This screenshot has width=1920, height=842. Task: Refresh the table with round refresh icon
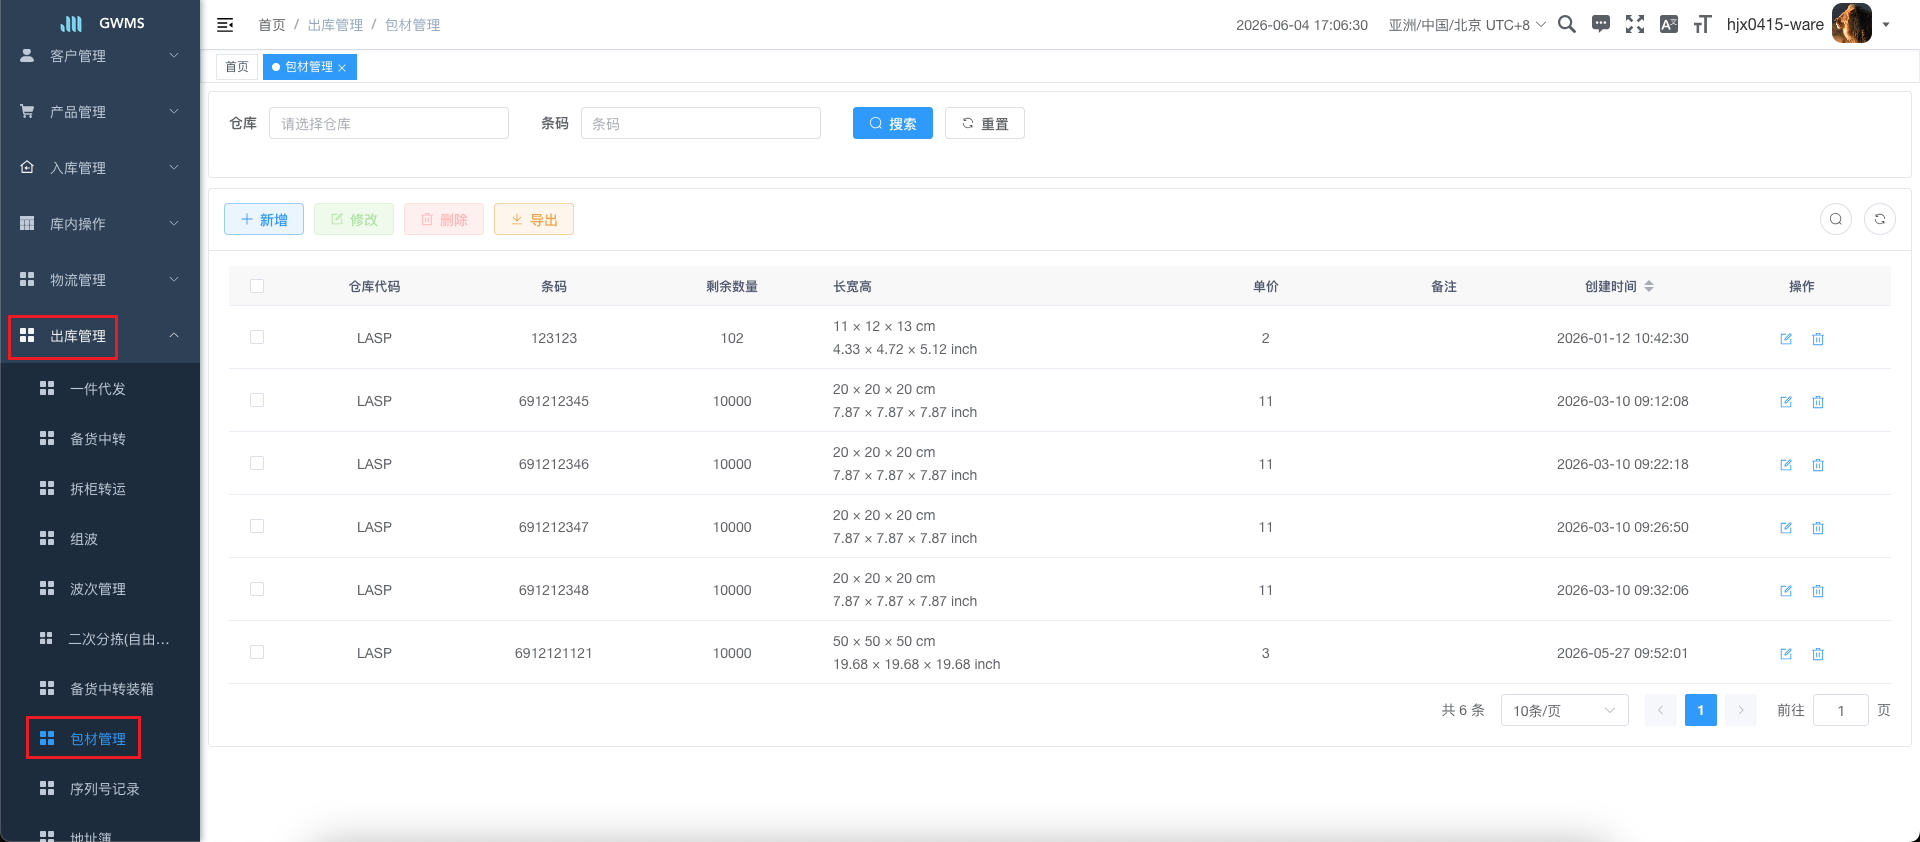click(x=1880, y=219)
